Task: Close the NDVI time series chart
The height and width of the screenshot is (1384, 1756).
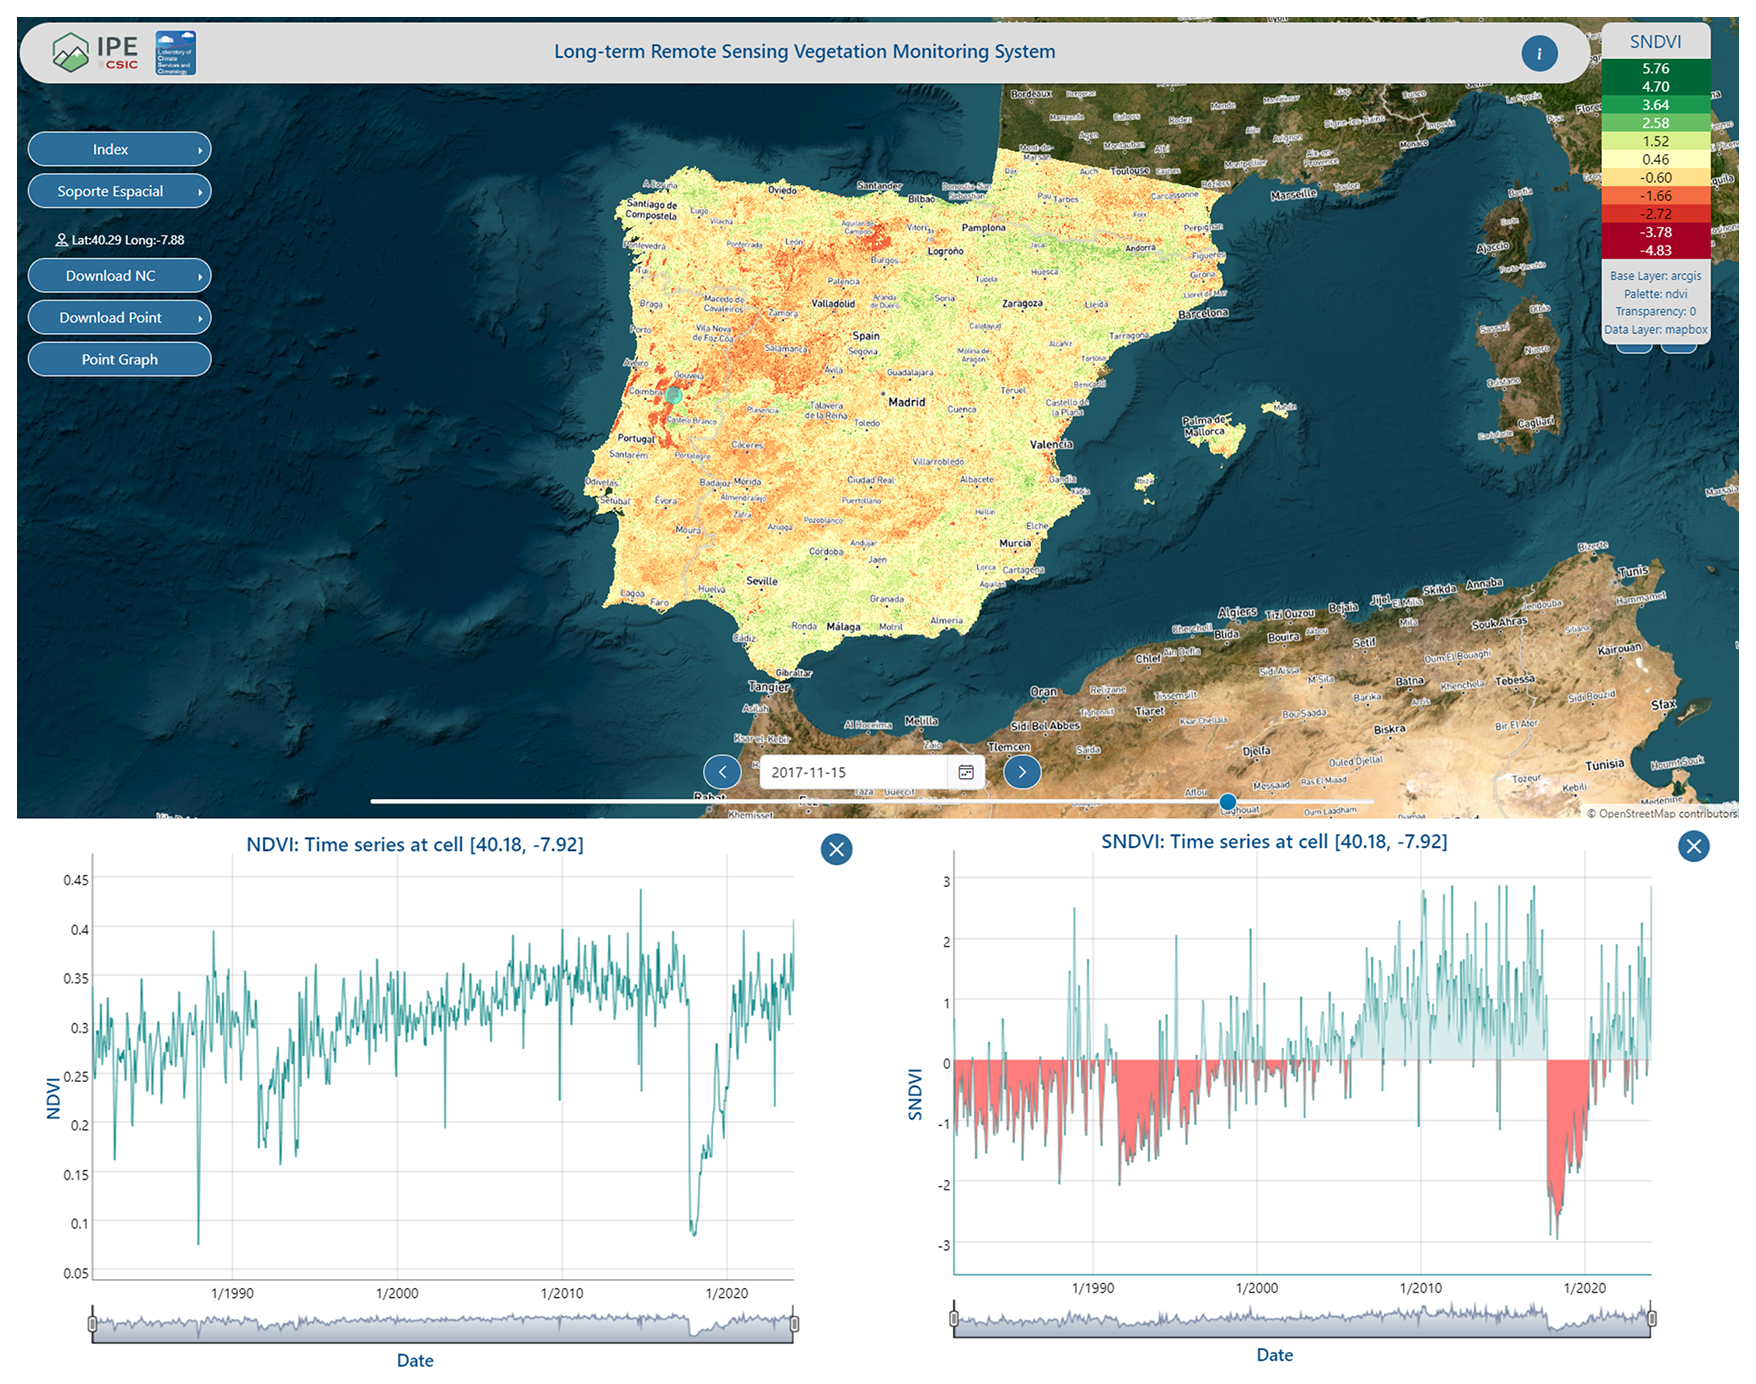Action: [836, 850]
